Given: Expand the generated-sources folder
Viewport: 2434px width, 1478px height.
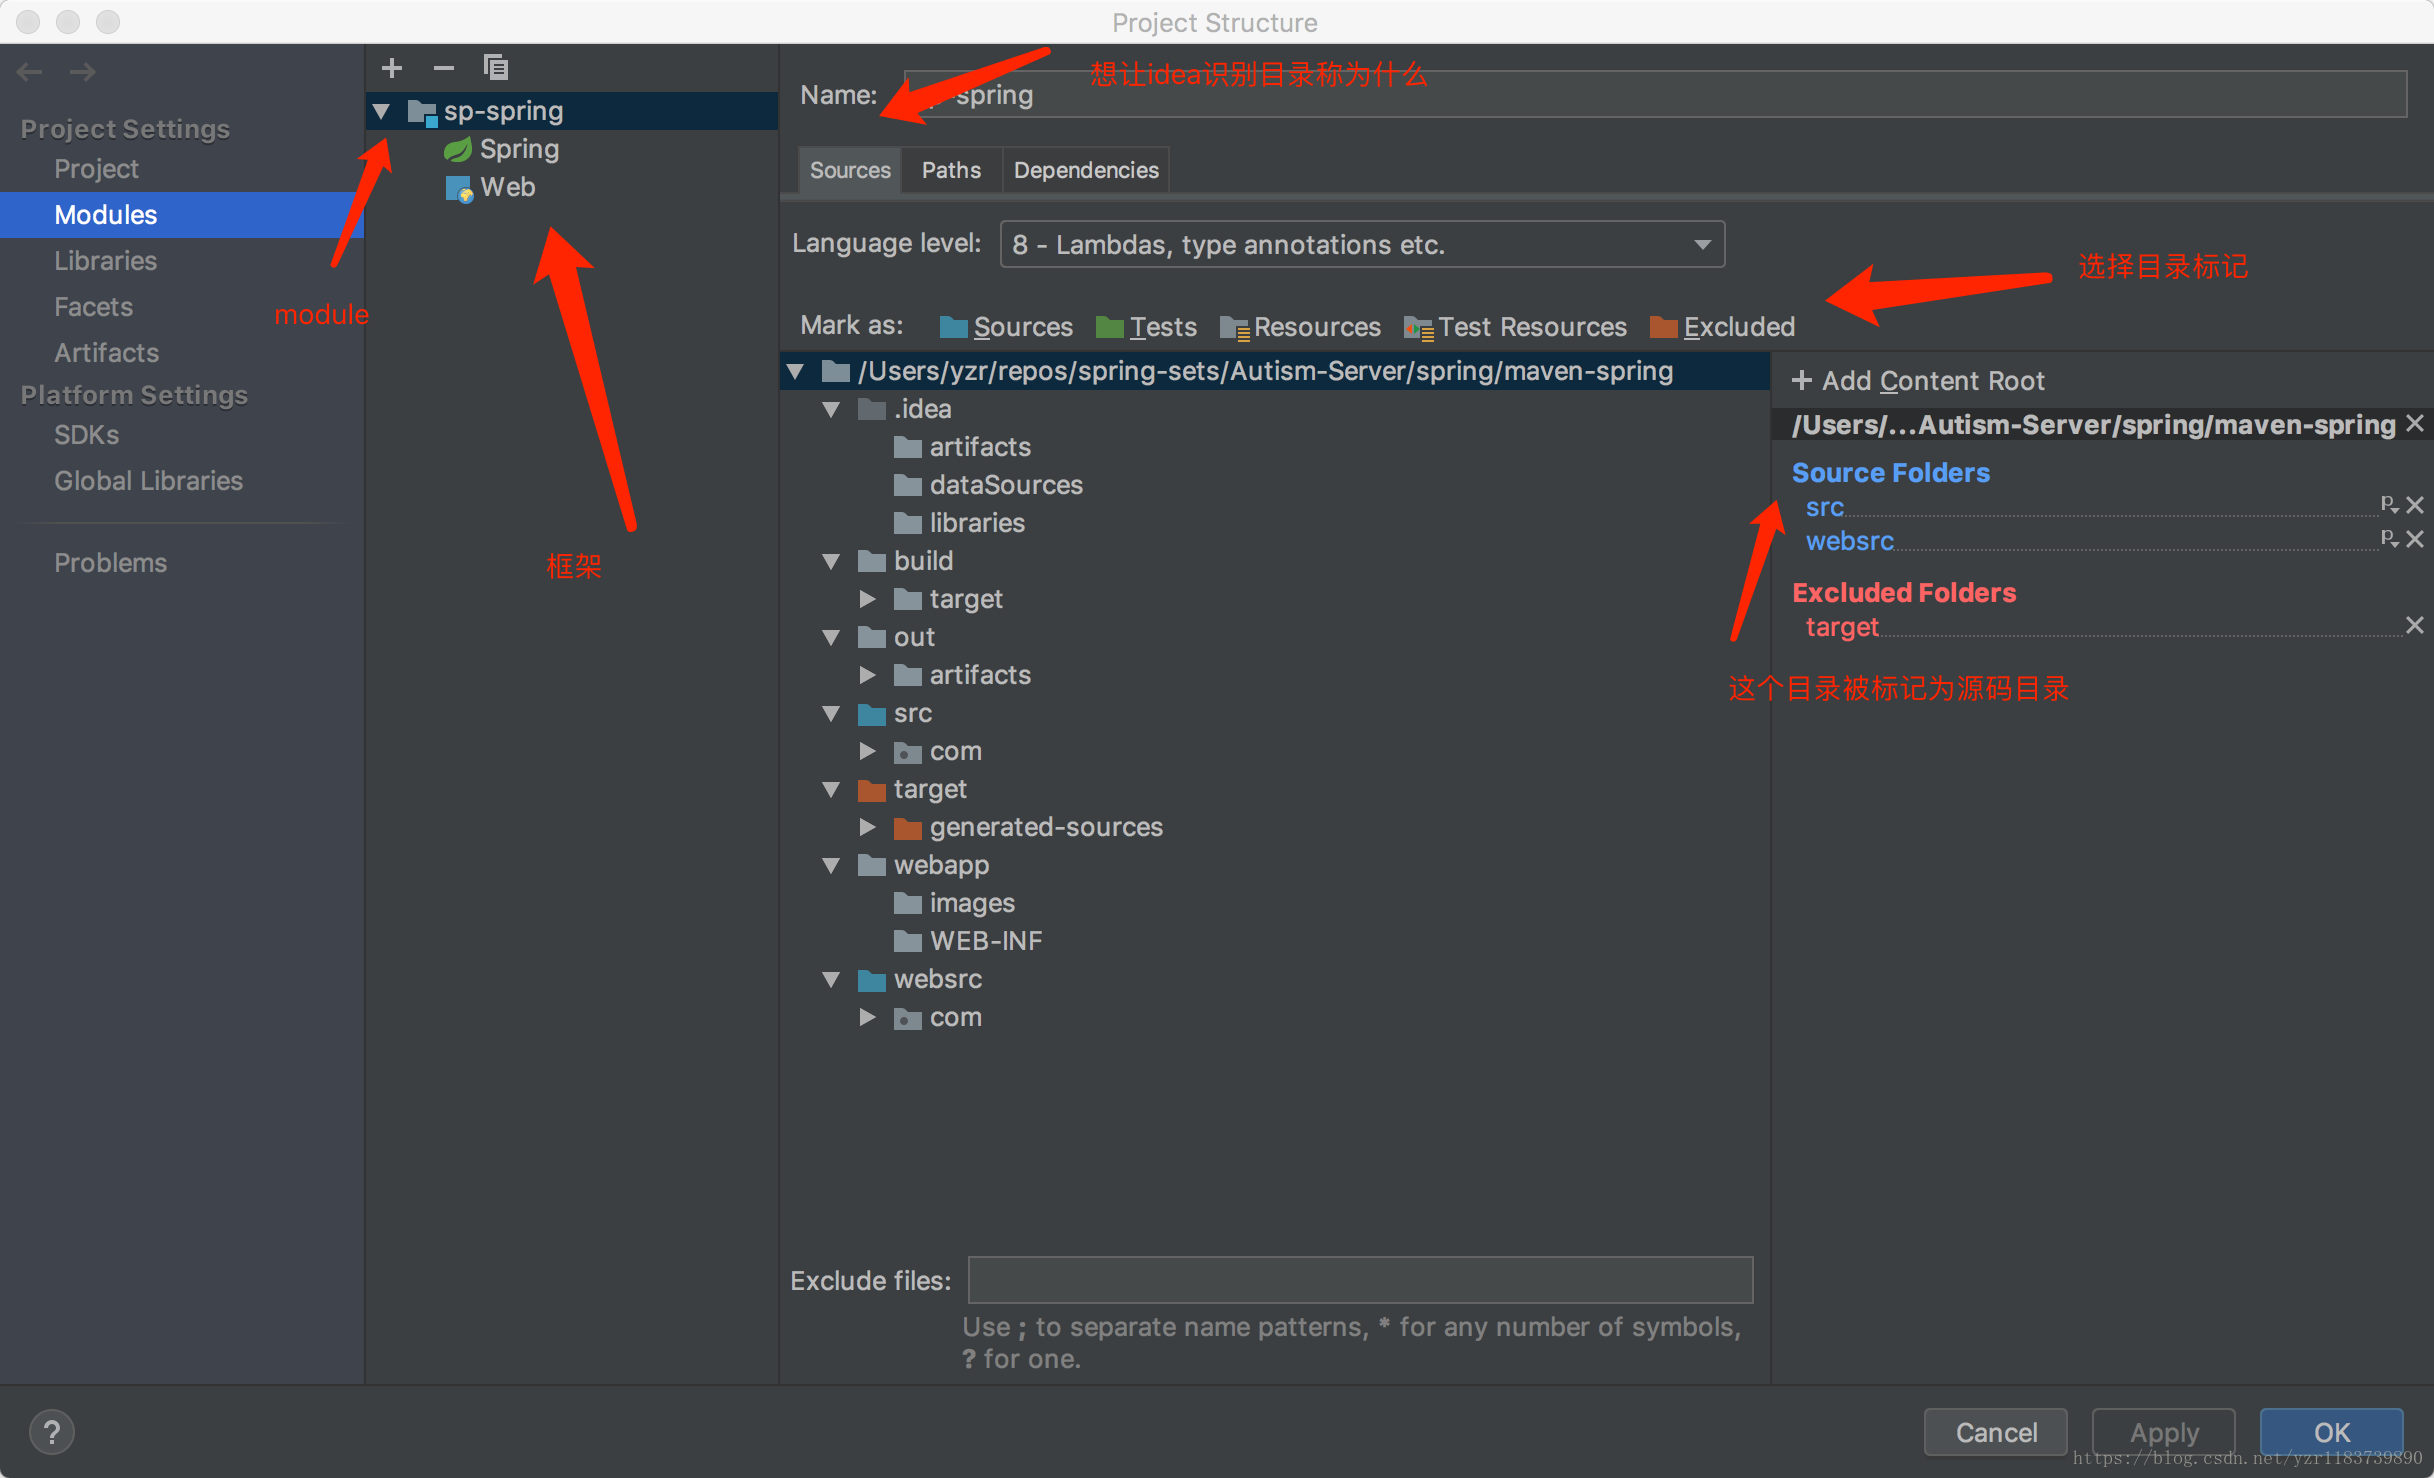Looking at the screenshot, I should [x=867, y=827].
